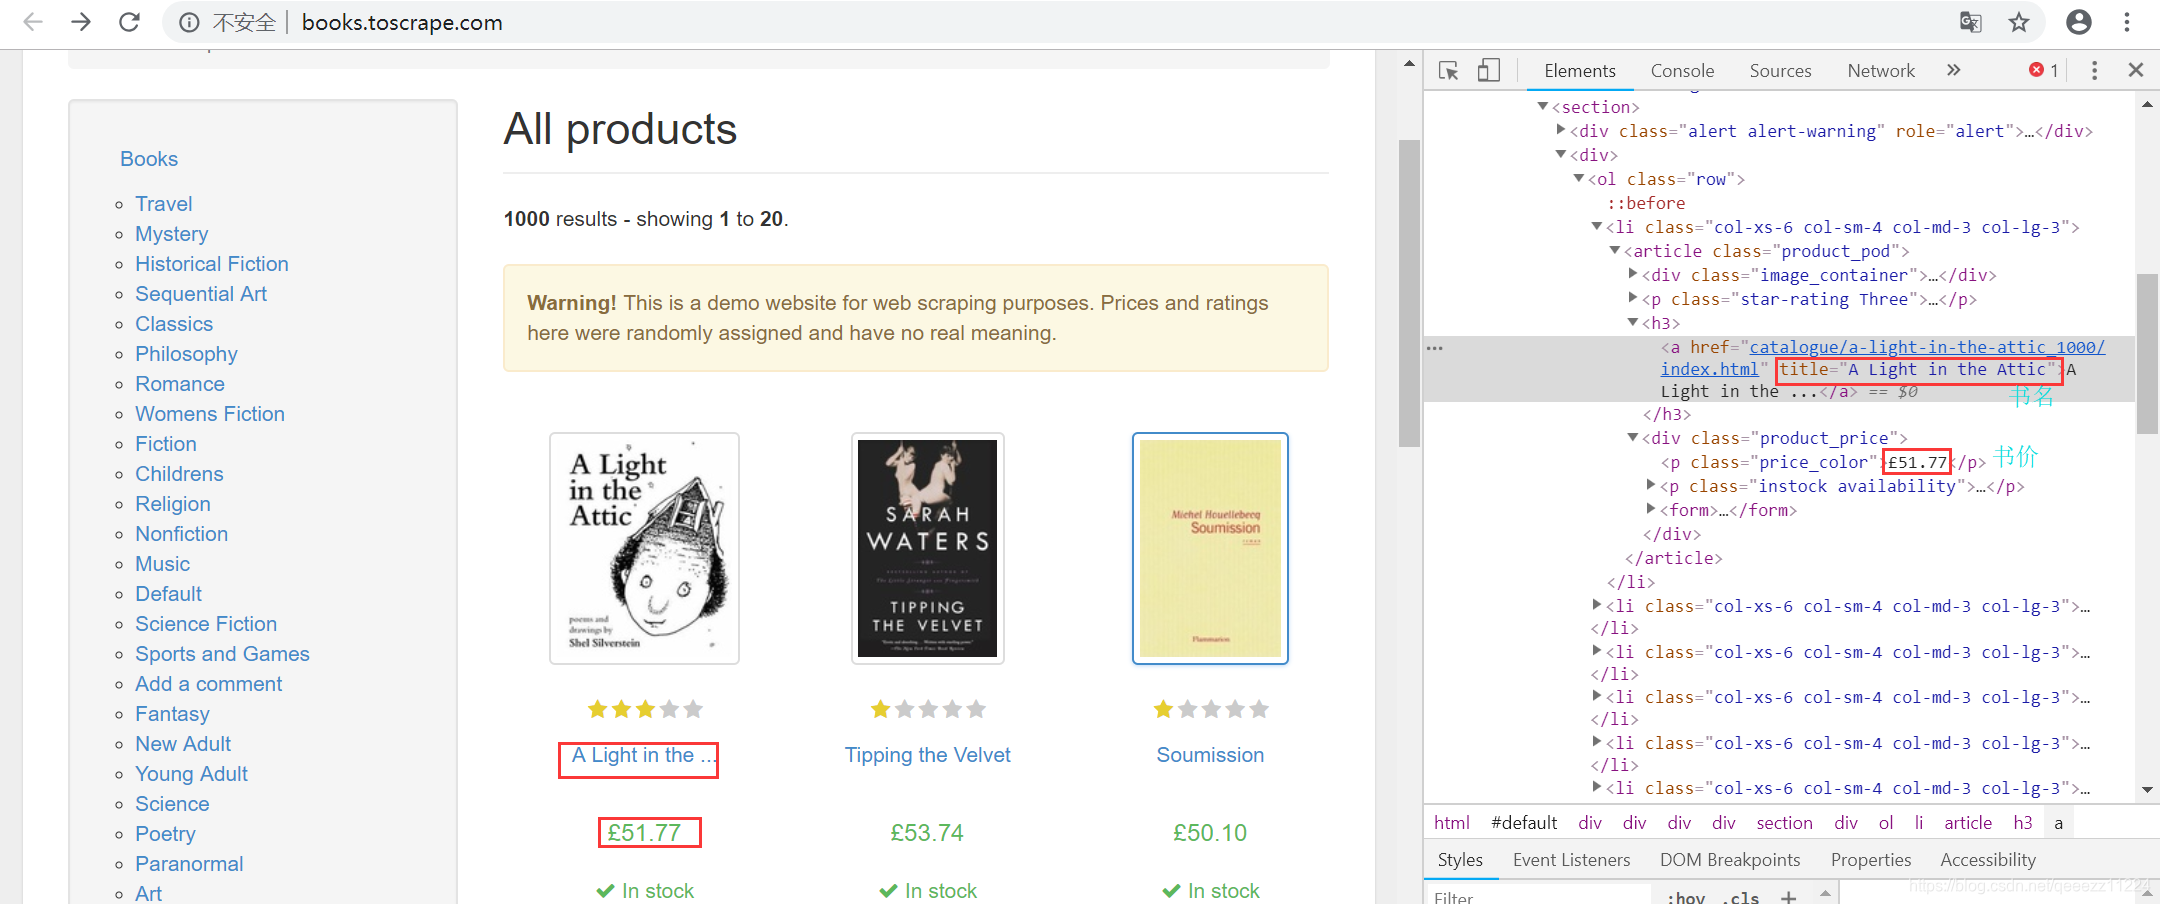Open the Chrome three-dot menu
Image resolution: width=2160 pixels, height=904 pixels.
[x=2127, y=22]
